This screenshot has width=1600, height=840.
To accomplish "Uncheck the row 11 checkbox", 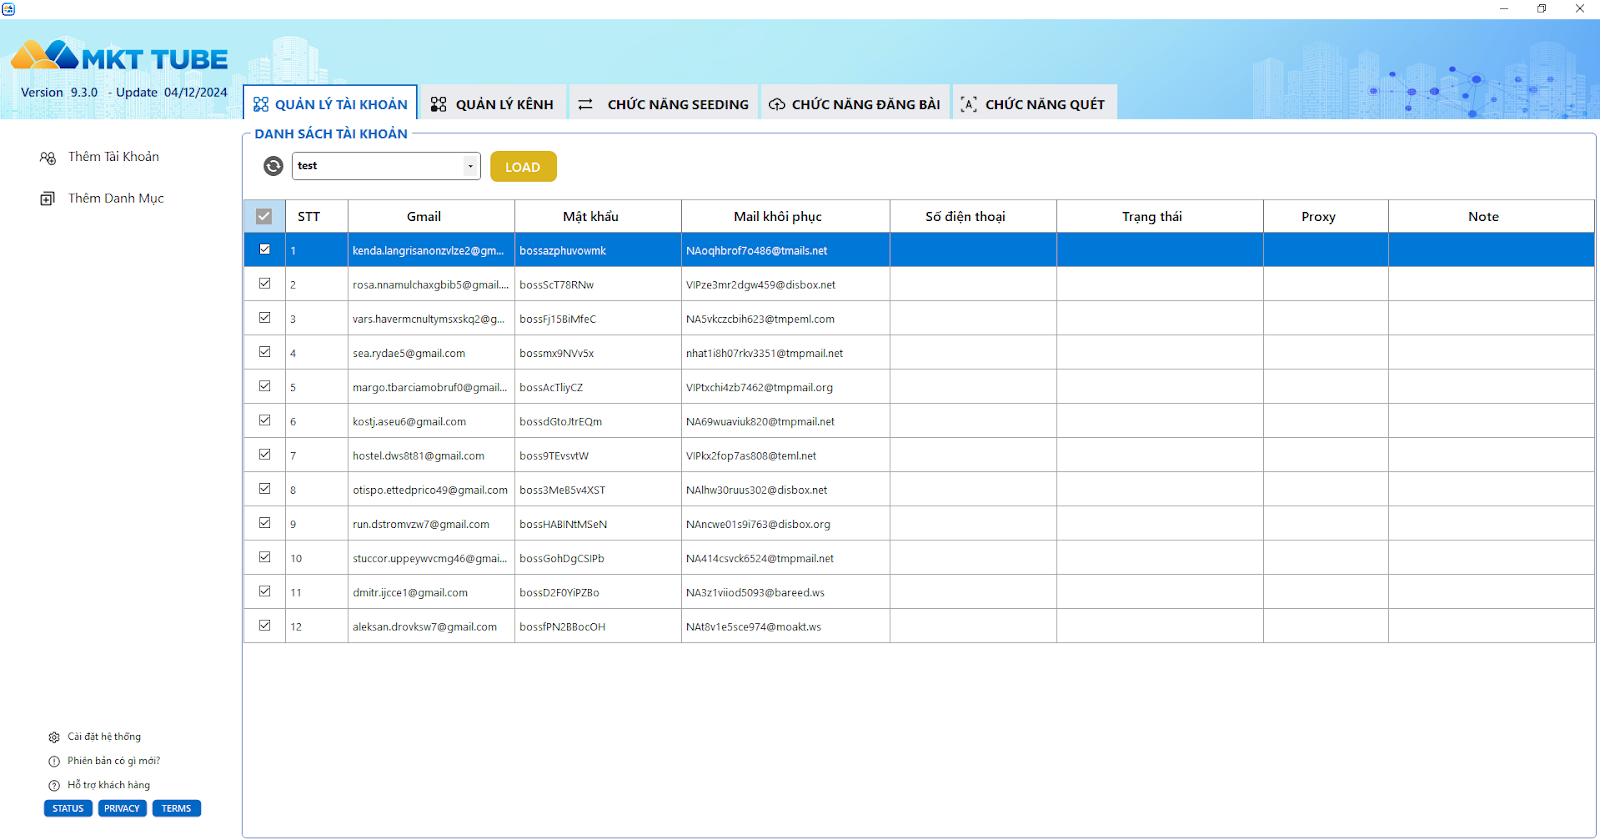I will point(265,590).
